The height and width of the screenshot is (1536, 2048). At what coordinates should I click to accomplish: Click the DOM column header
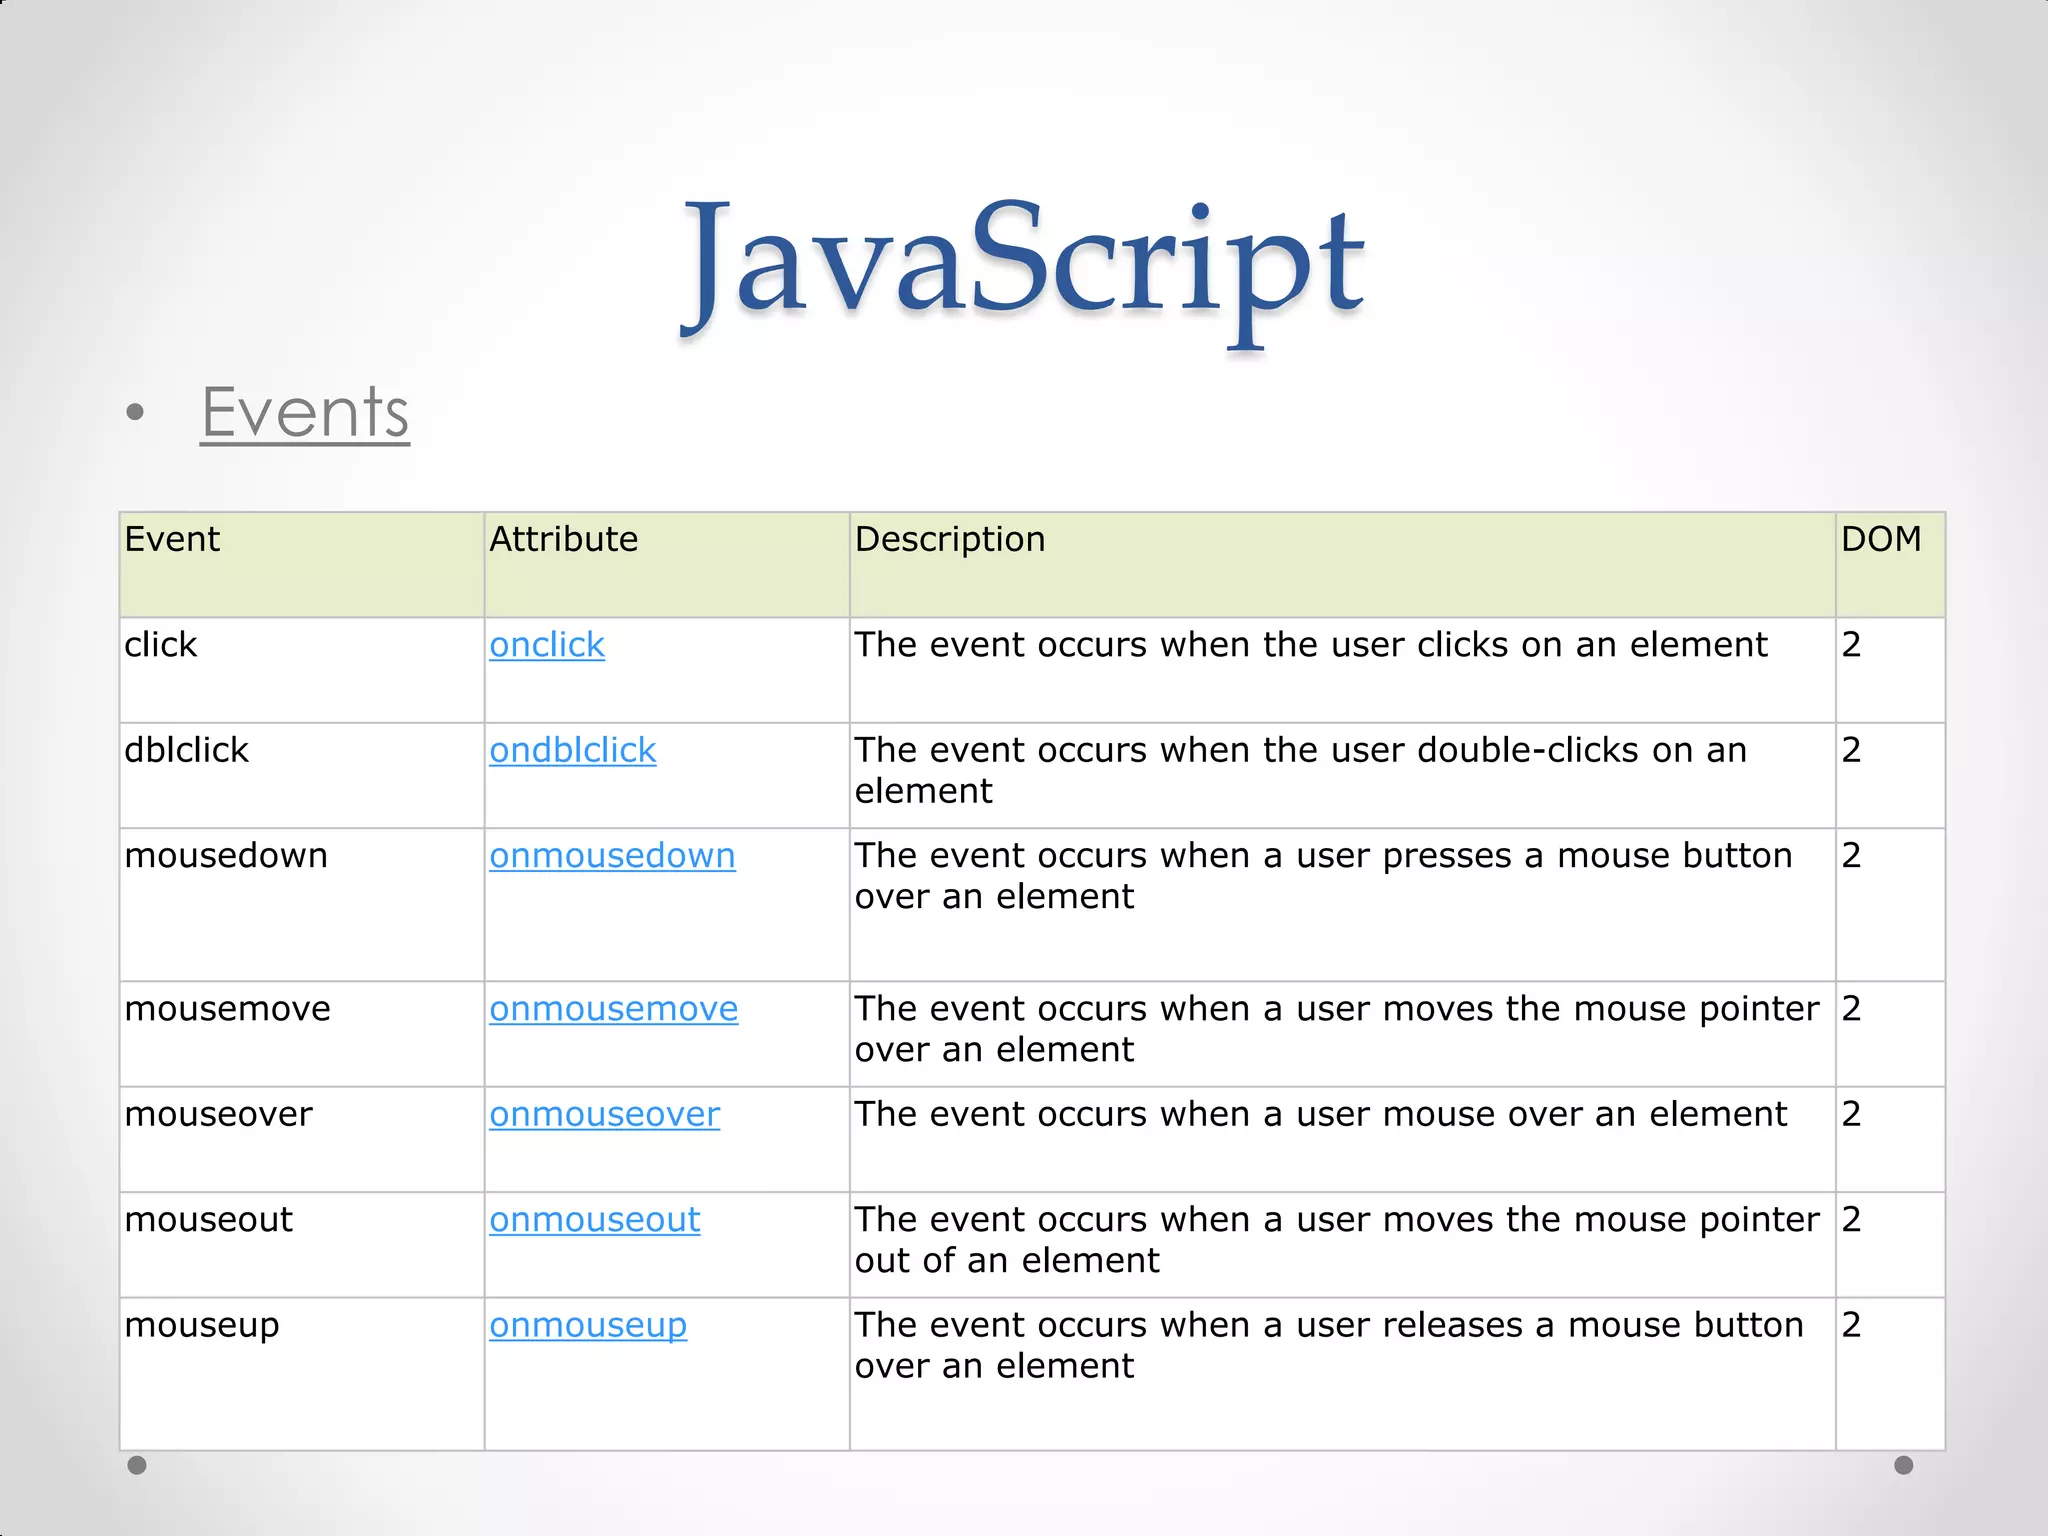[x=1891, y=565]
